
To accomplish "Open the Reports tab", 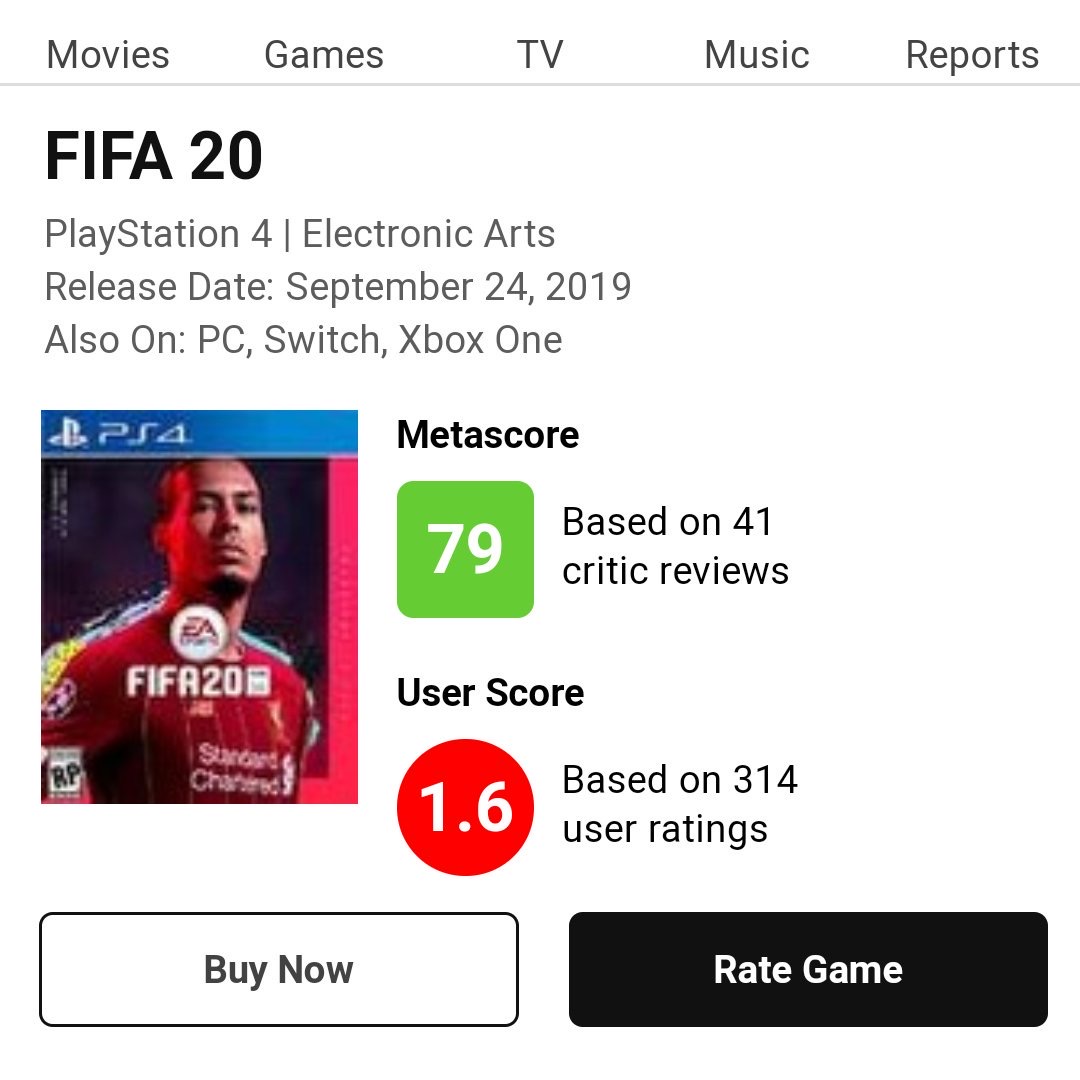I will click(972, 54).
